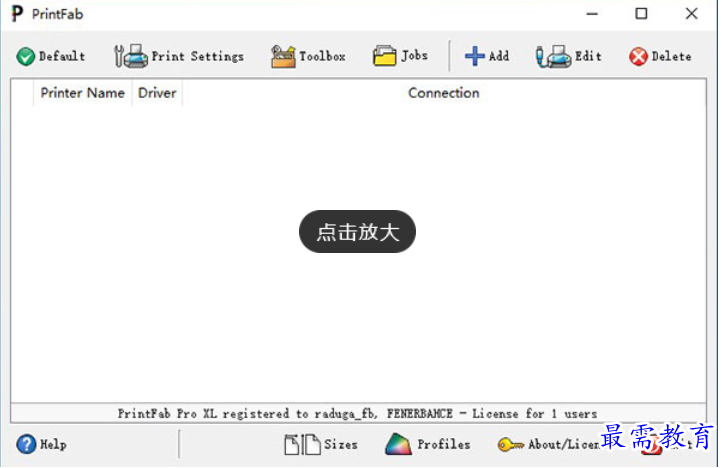
Task: Open Print Settings
Action: 179,57
